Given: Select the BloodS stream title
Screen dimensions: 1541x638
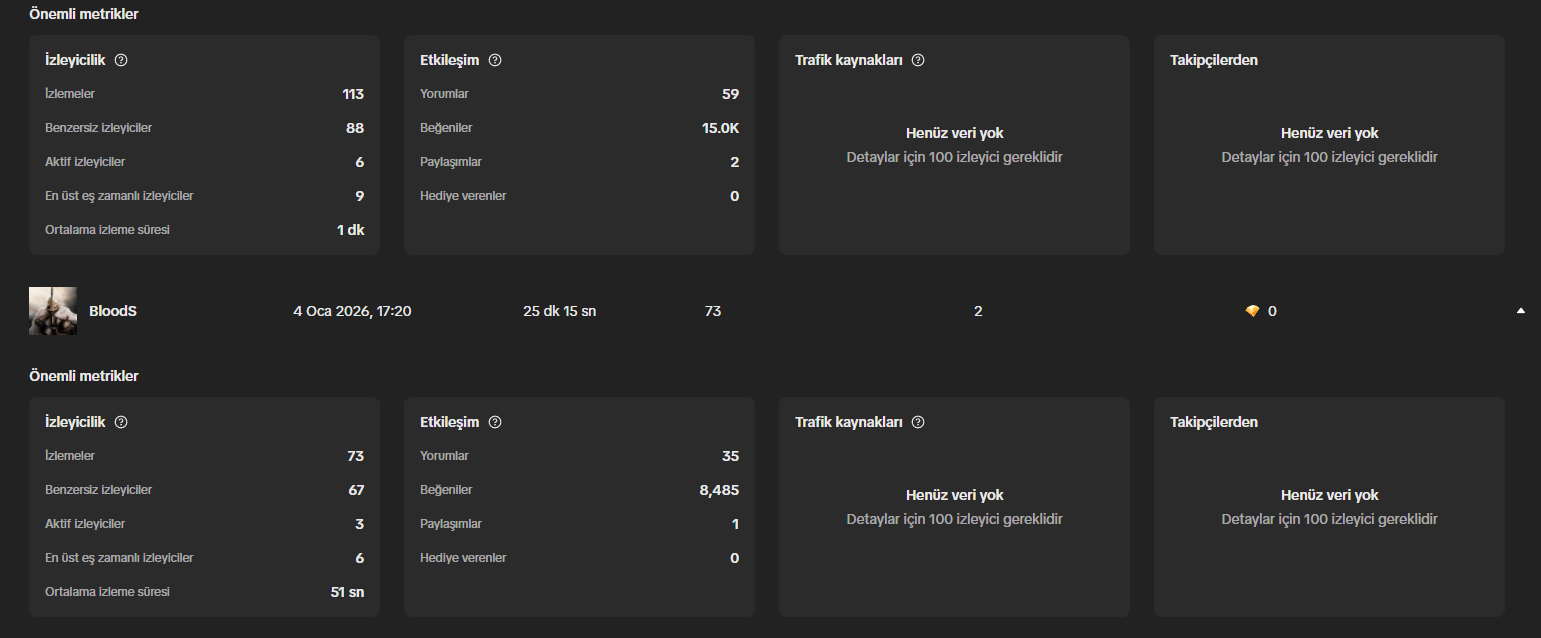Looking at the screenshot, I should point(113,311).
